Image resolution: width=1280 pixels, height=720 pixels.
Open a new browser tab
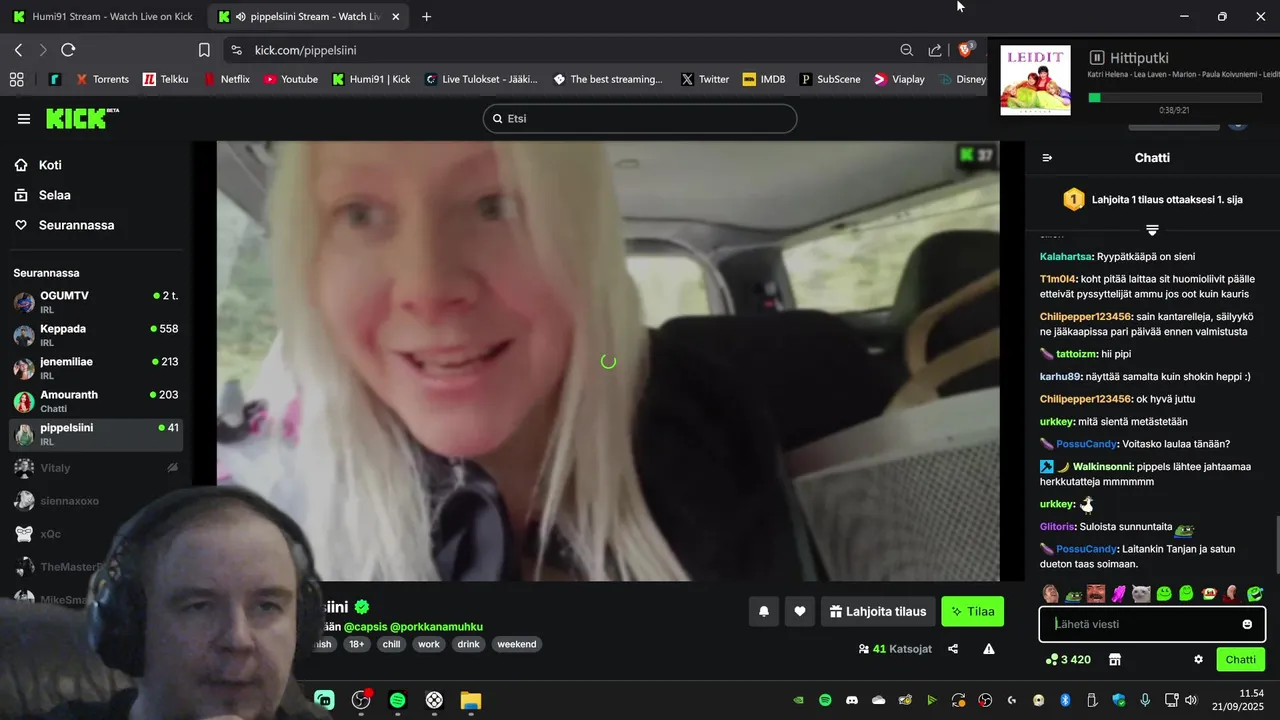coord(427,17)
